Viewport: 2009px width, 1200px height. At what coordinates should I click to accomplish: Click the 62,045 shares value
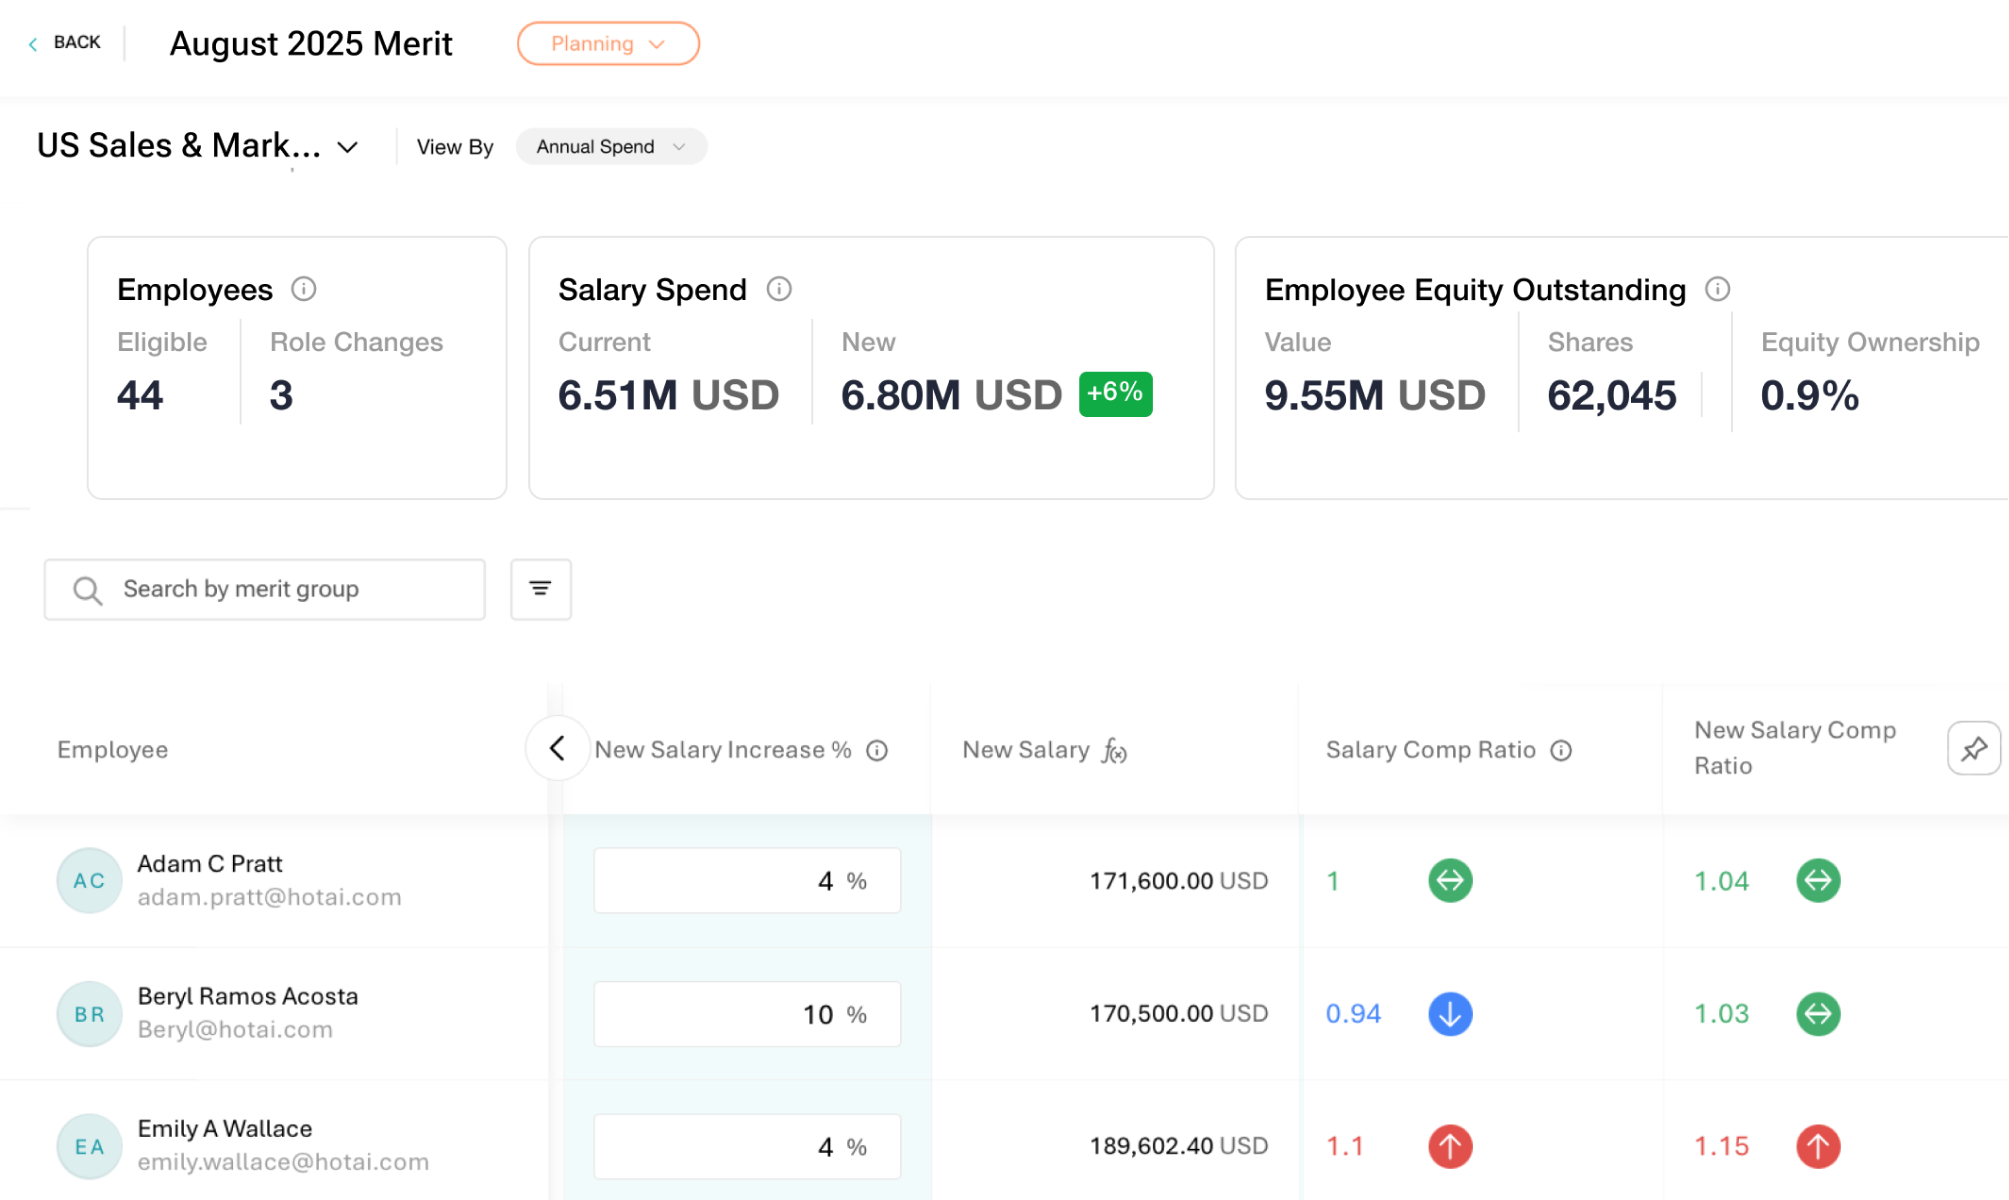click(x=1611, y=396)
